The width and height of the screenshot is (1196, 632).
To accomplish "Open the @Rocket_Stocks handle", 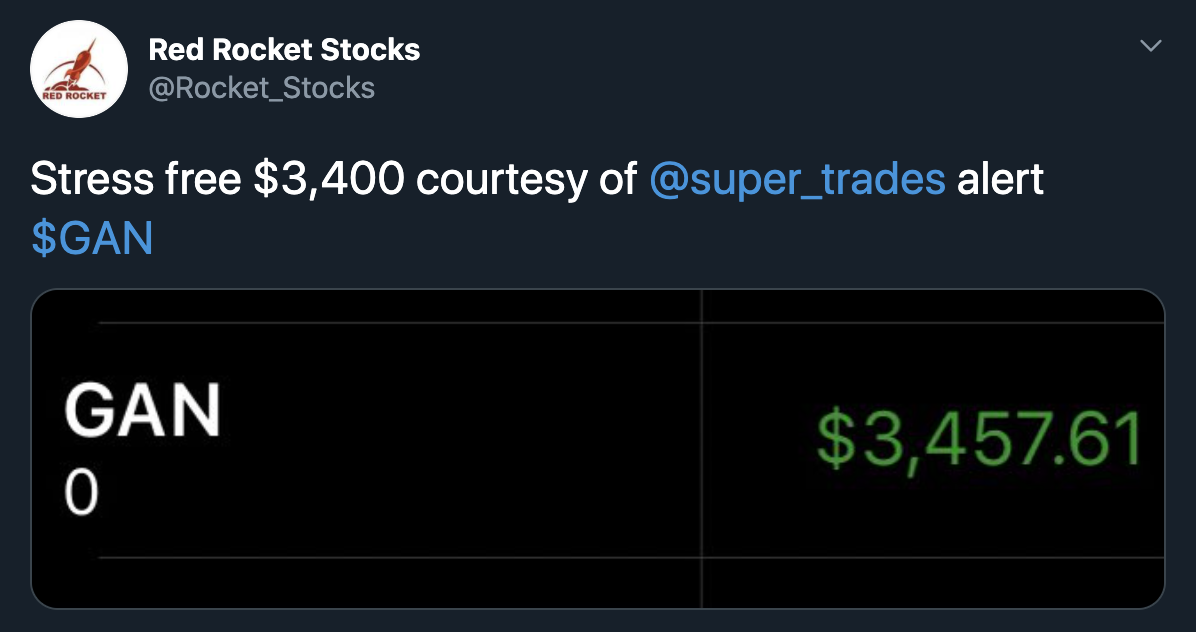I will (x=261, y=88).
